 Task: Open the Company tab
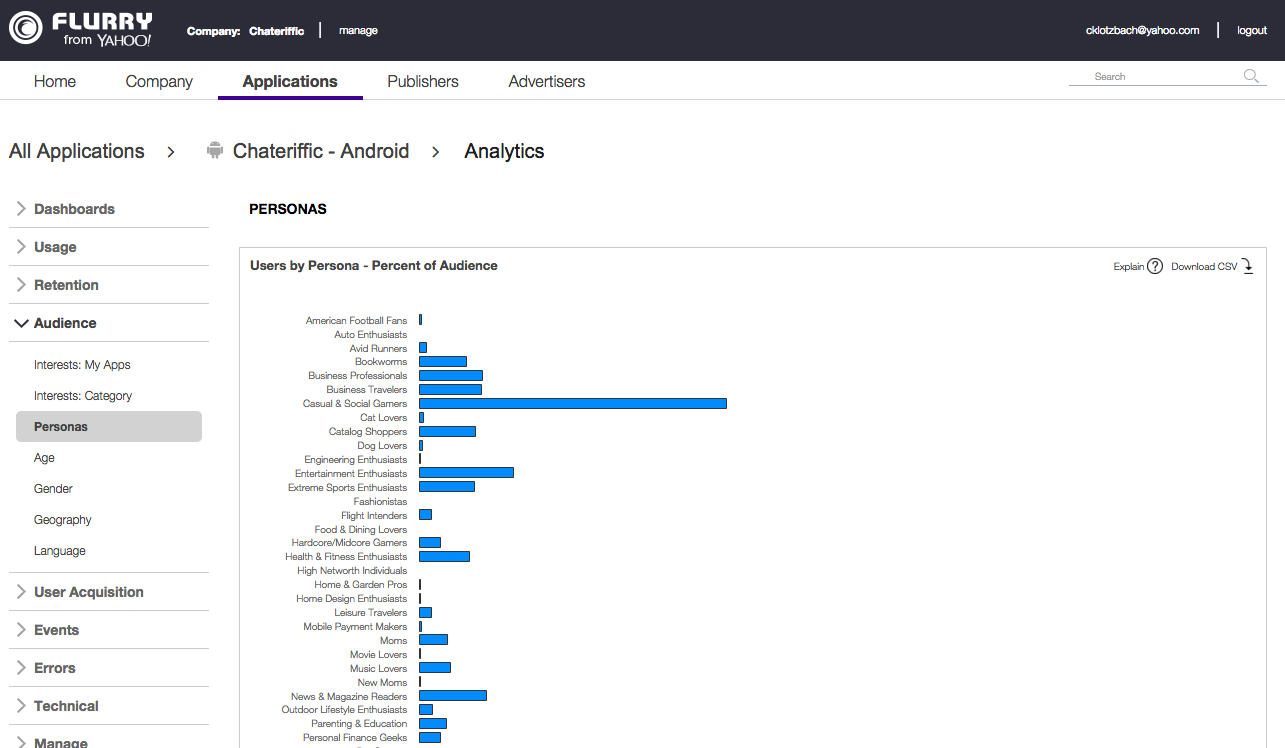click(158, 81)
